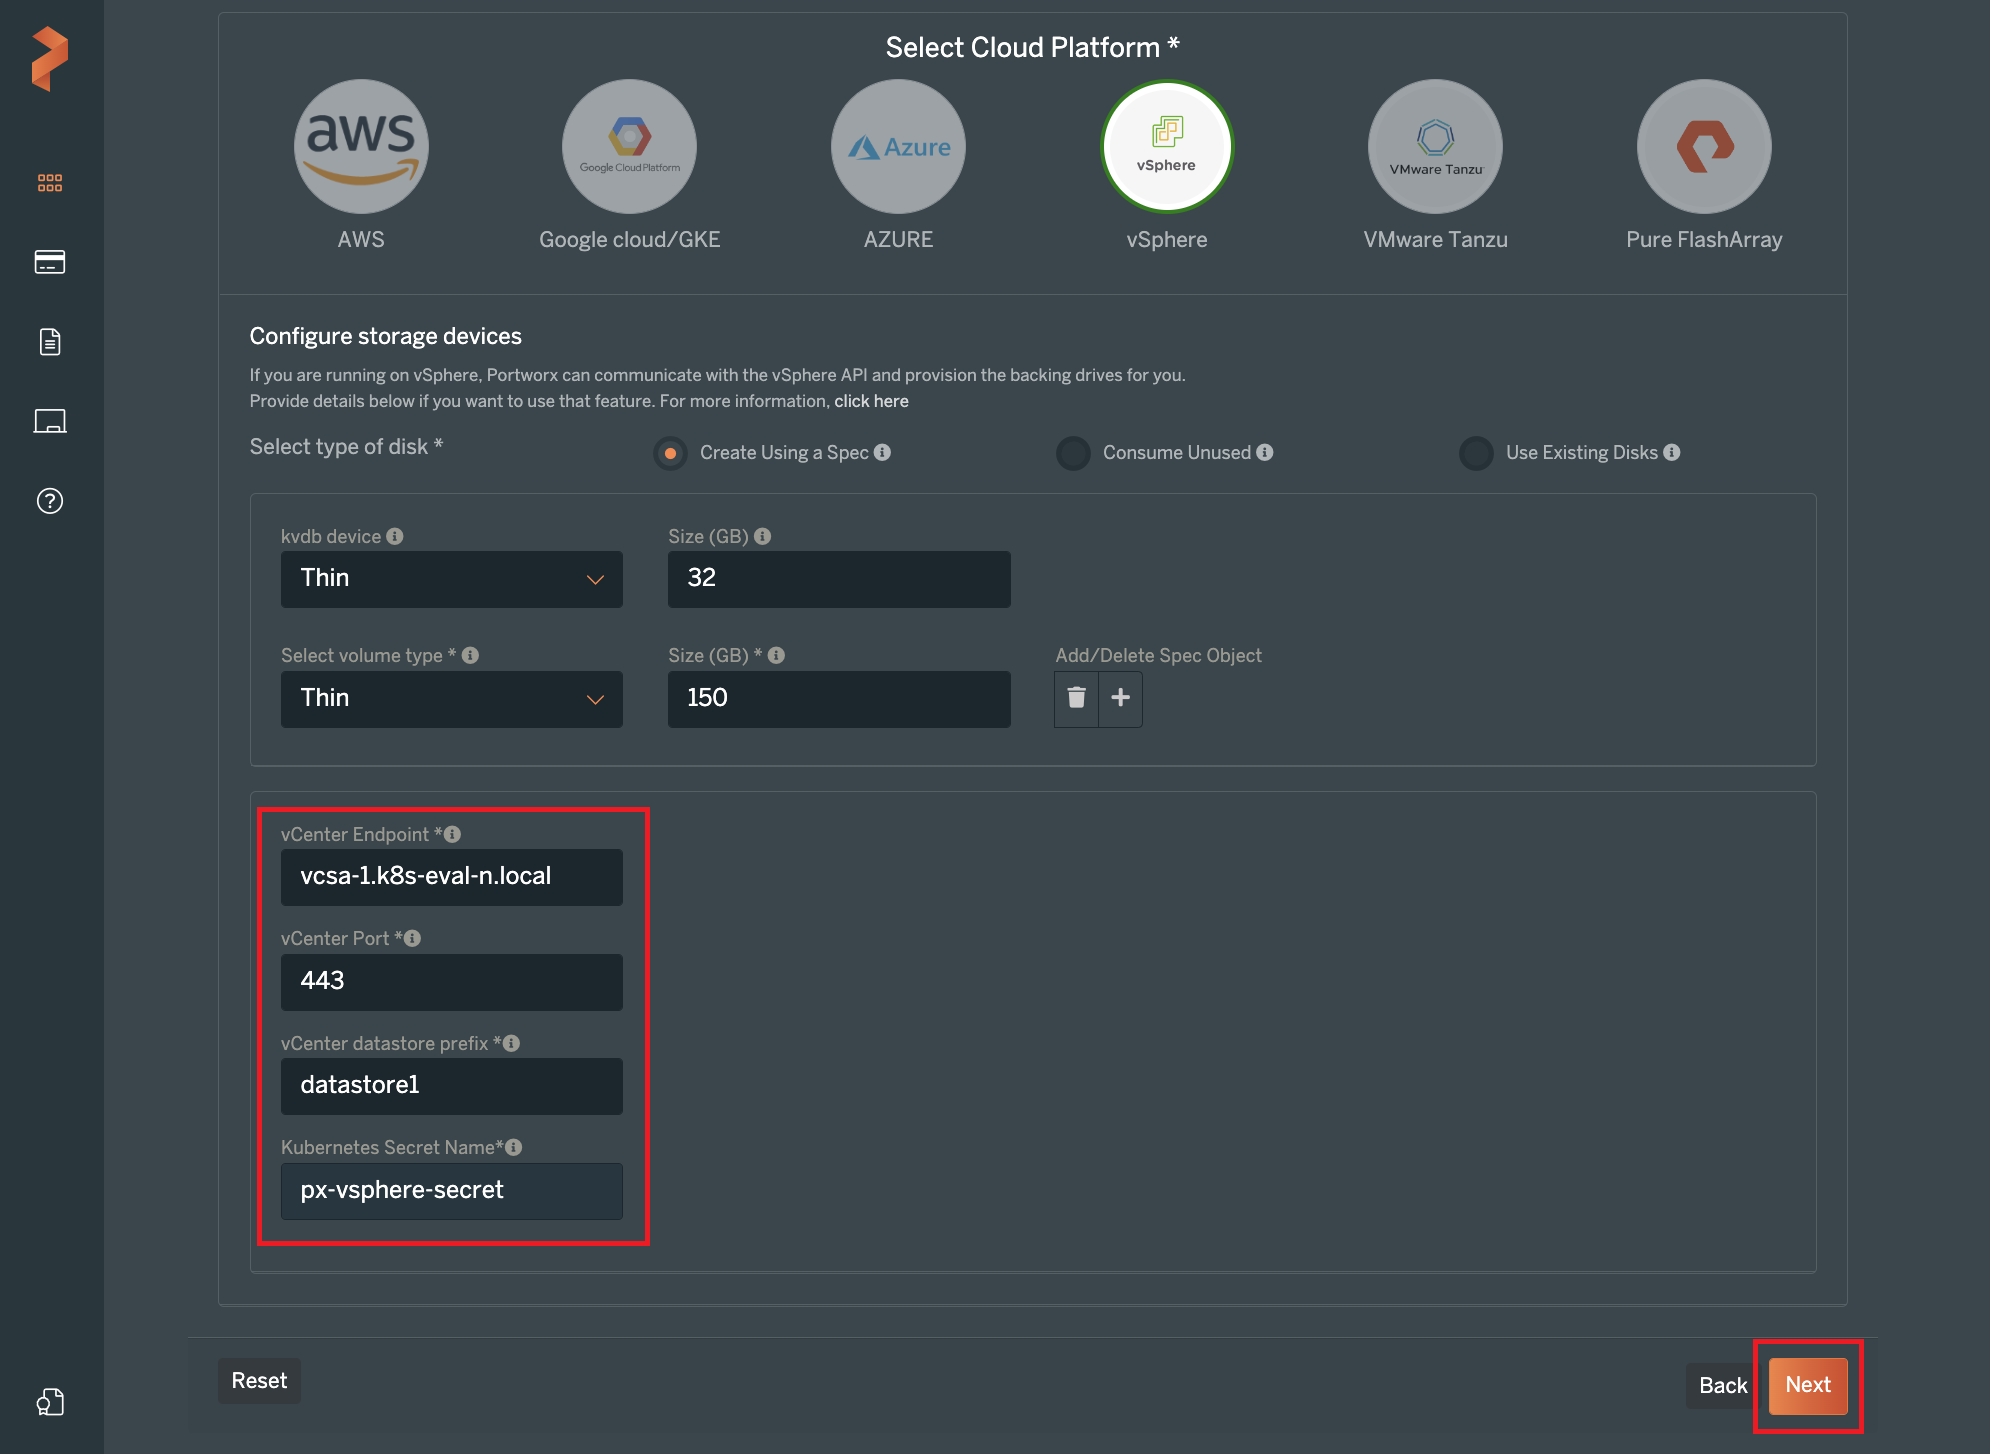
Task: Open the document spec sidebar icon
Action: pos(50,342)
